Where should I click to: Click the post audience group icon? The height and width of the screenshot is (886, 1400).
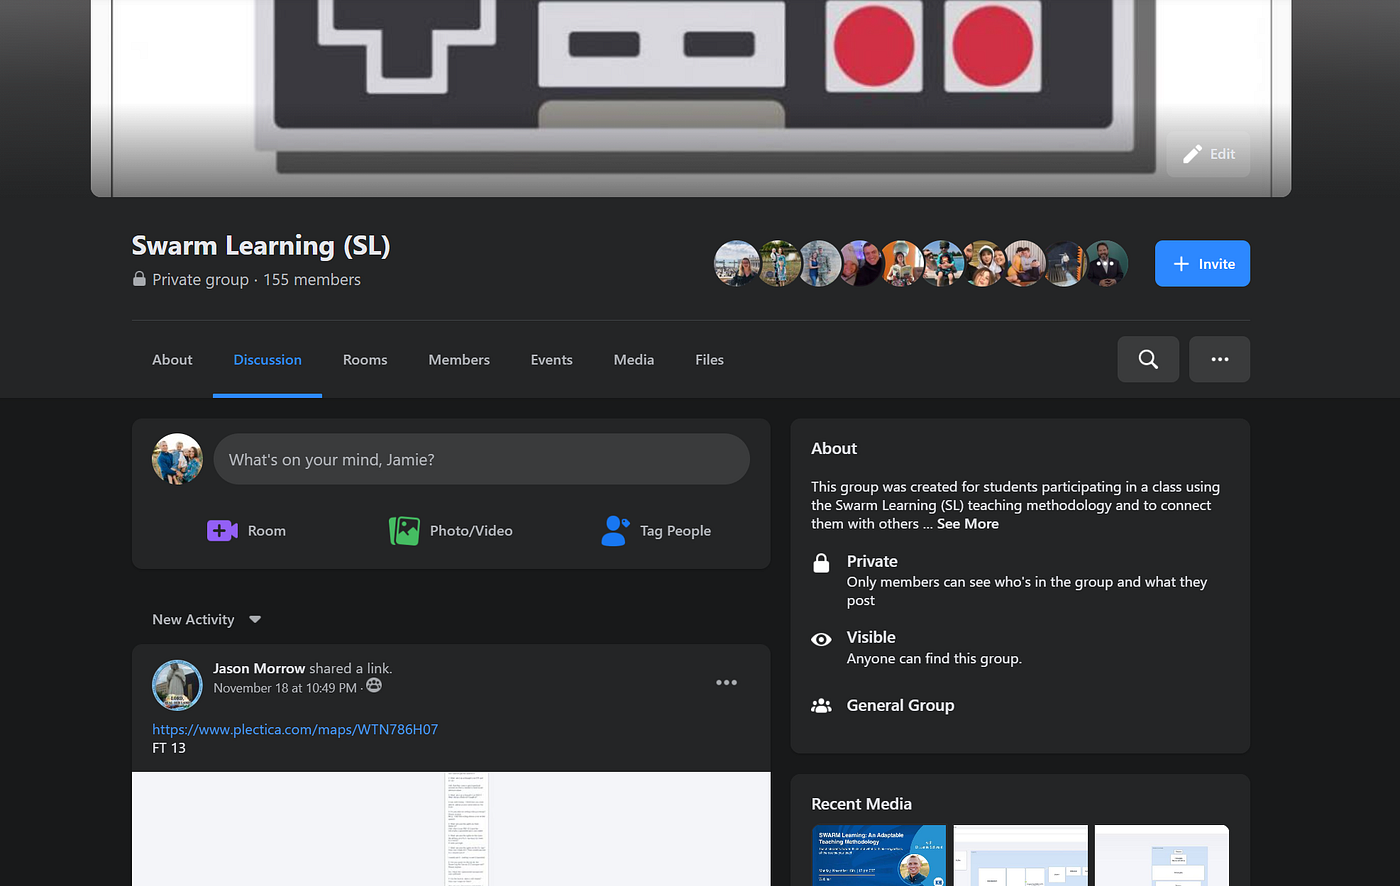374,686
